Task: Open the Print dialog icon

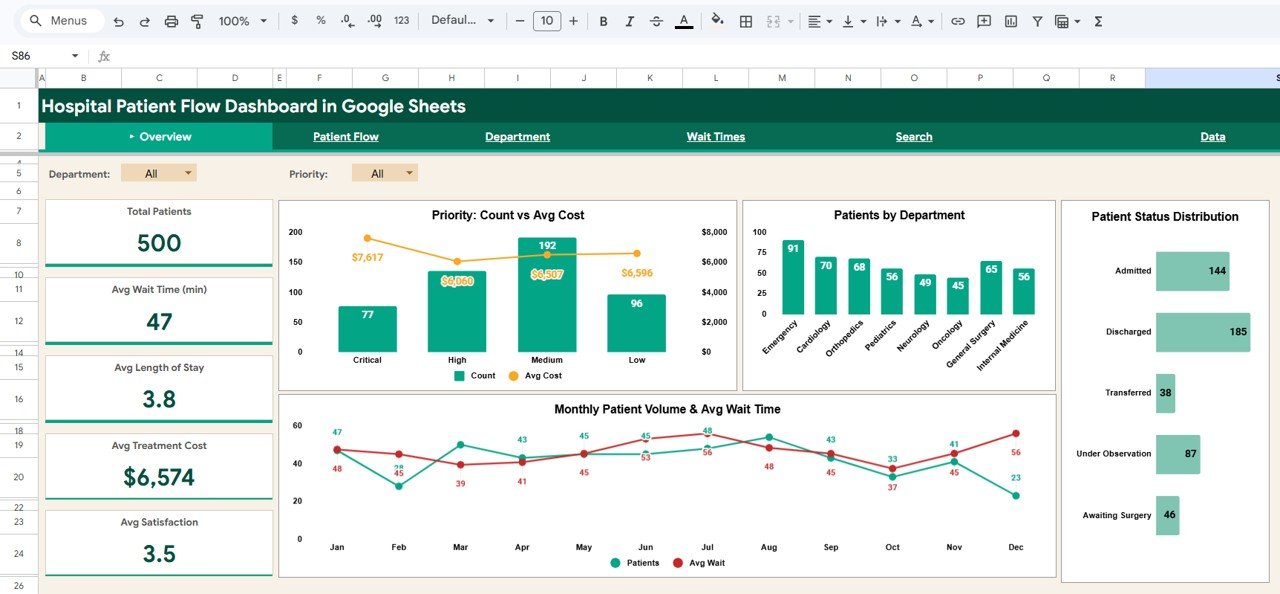Action: 172,20
